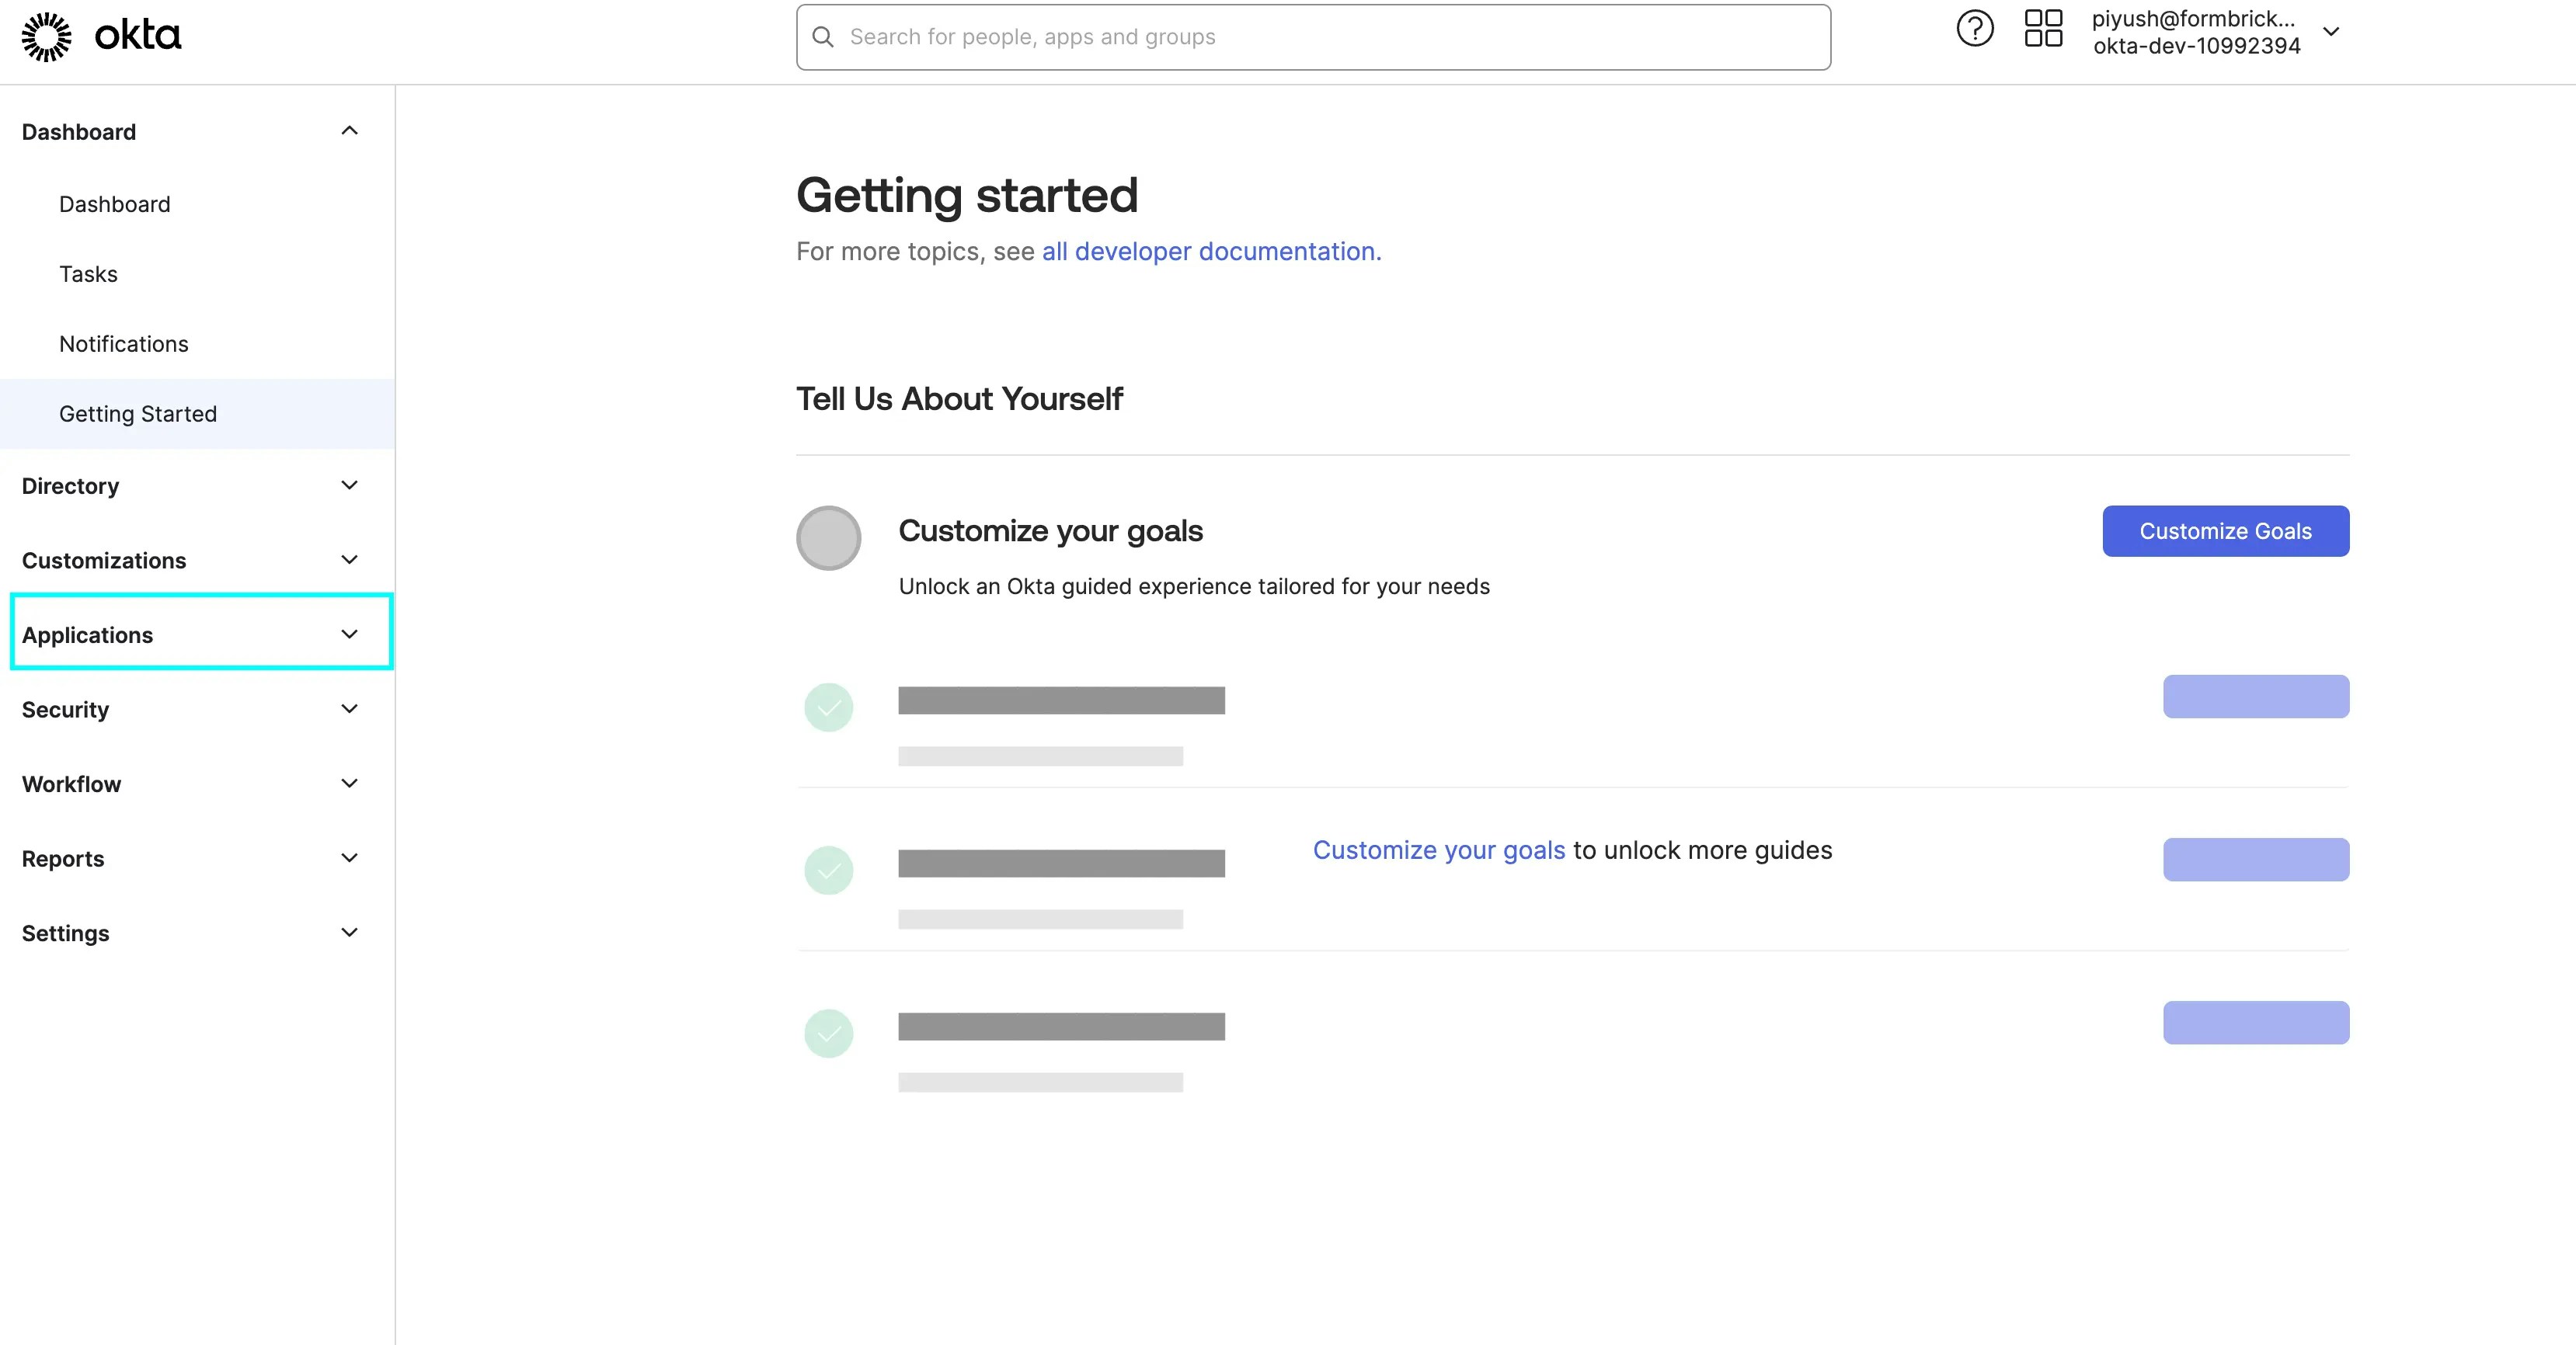2576x1345 pixels.
Task: Click the second green checkmark circle
Action: pyautogui.click(x=828, y=870)
